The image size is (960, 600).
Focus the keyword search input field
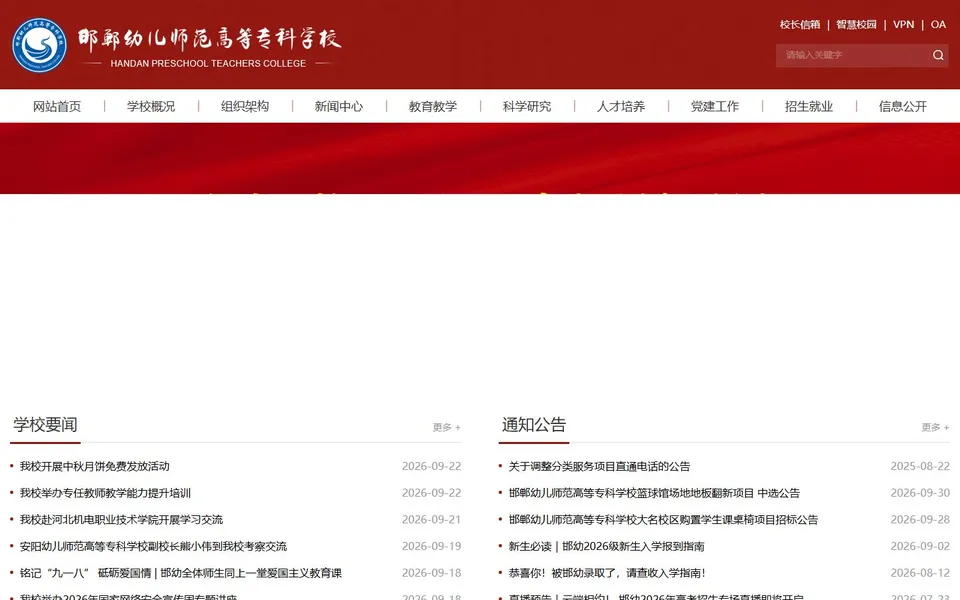[852, 55]
